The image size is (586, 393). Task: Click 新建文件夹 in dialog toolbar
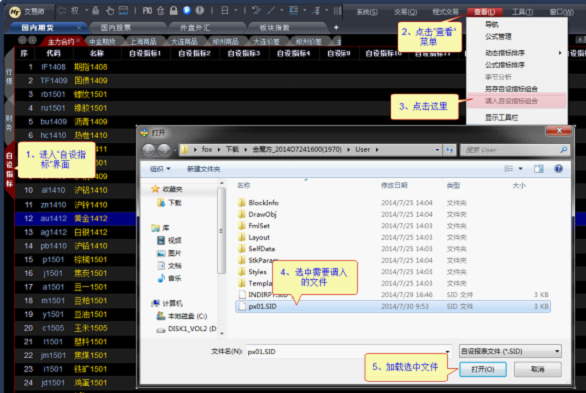point(203,169)
